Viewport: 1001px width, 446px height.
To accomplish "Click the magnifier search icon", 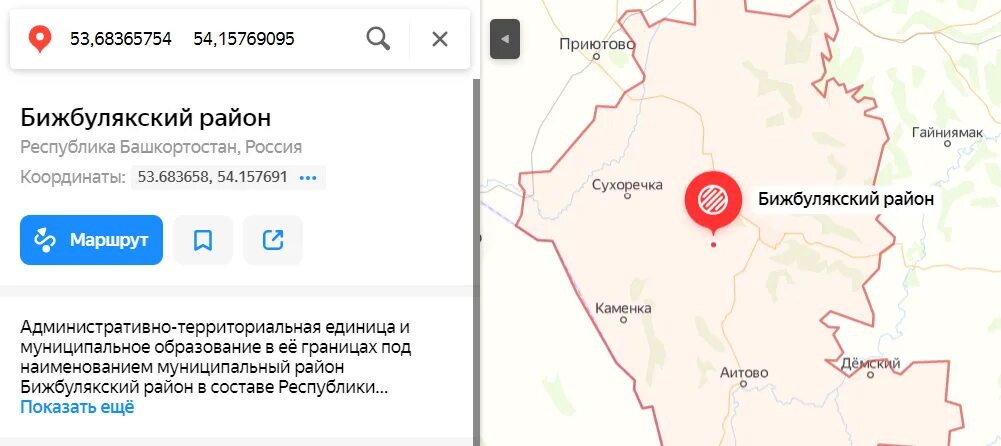I will coord(378,39).
